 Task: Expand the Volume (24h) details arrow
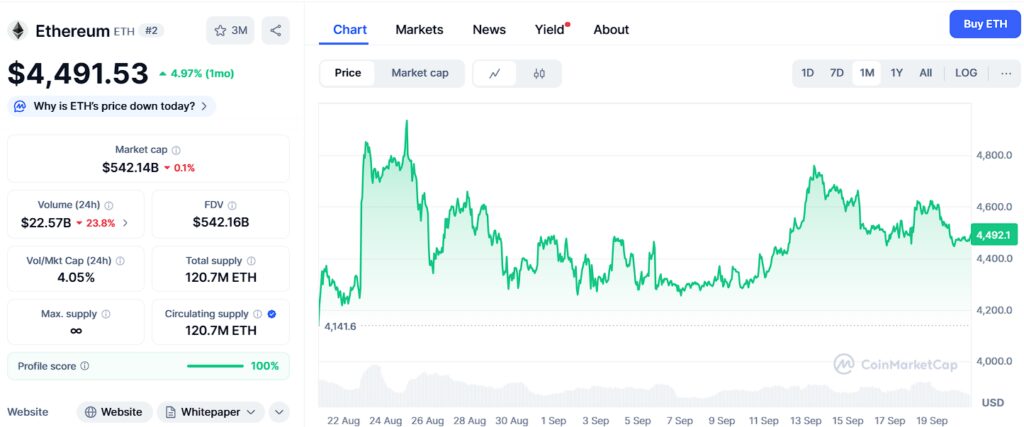(x=125, y=223)
